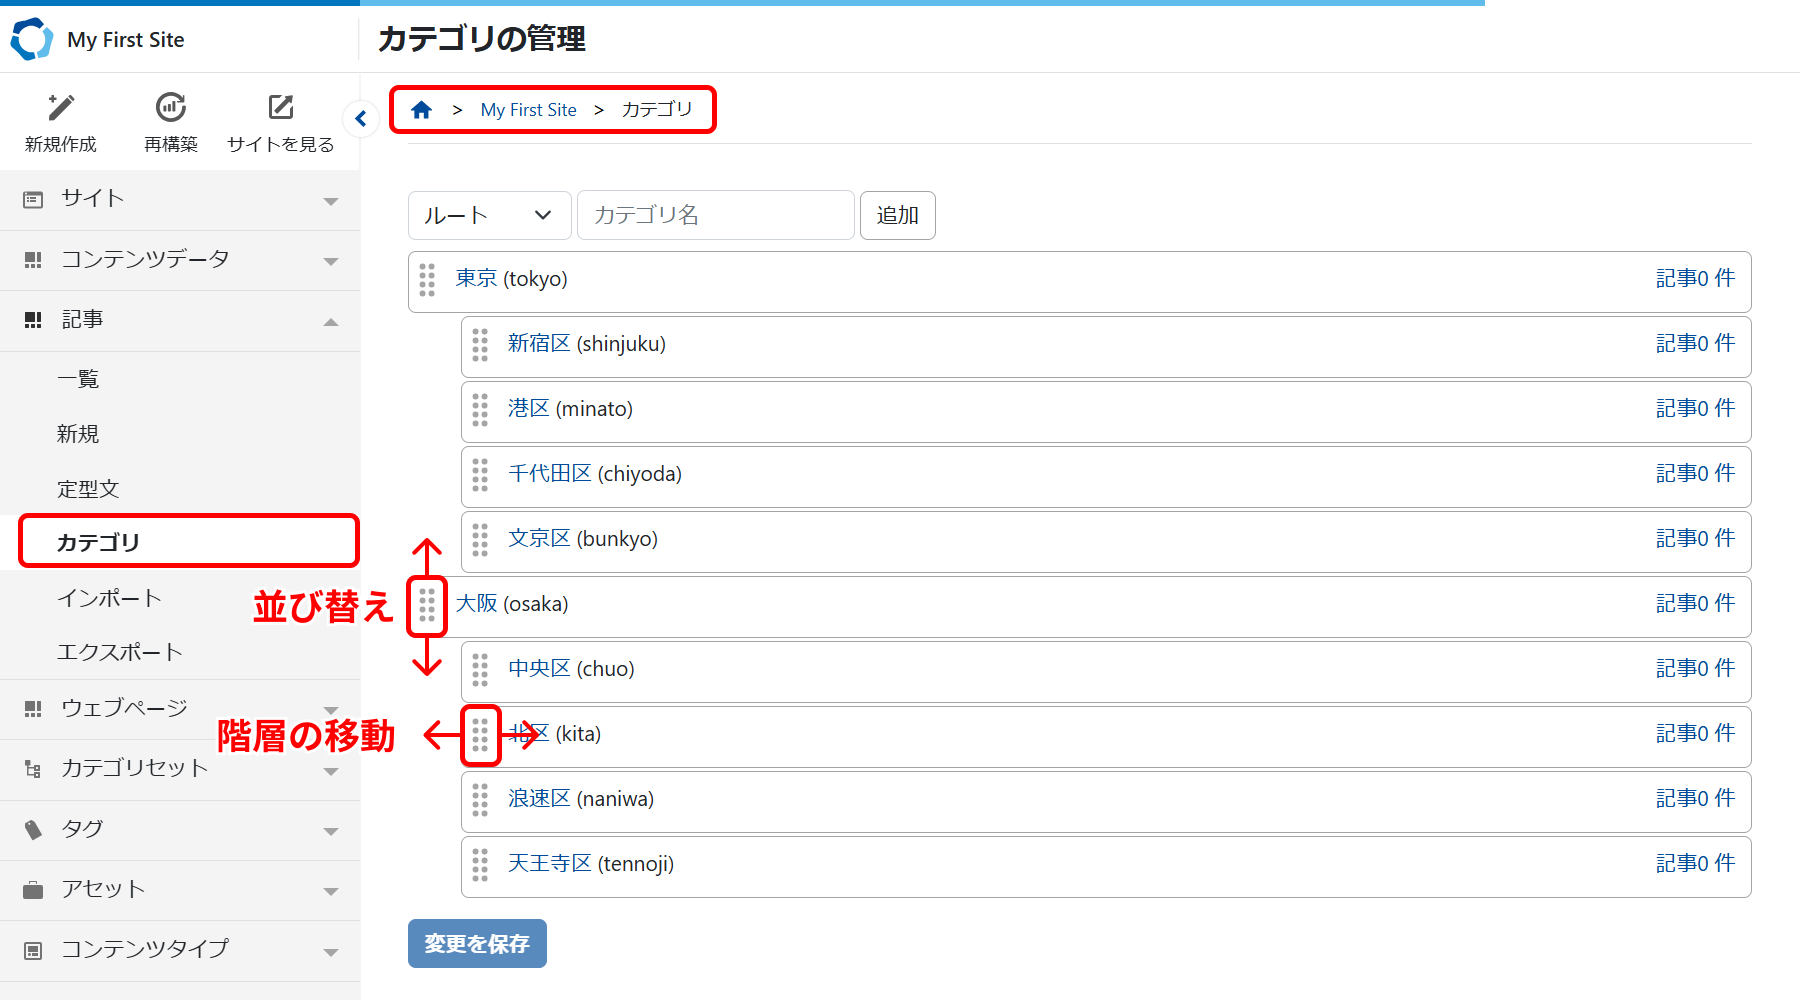Click the 新規作成 pencil icon
This screenshot has width=1800, height=1000.
click(x=61, y=108)
